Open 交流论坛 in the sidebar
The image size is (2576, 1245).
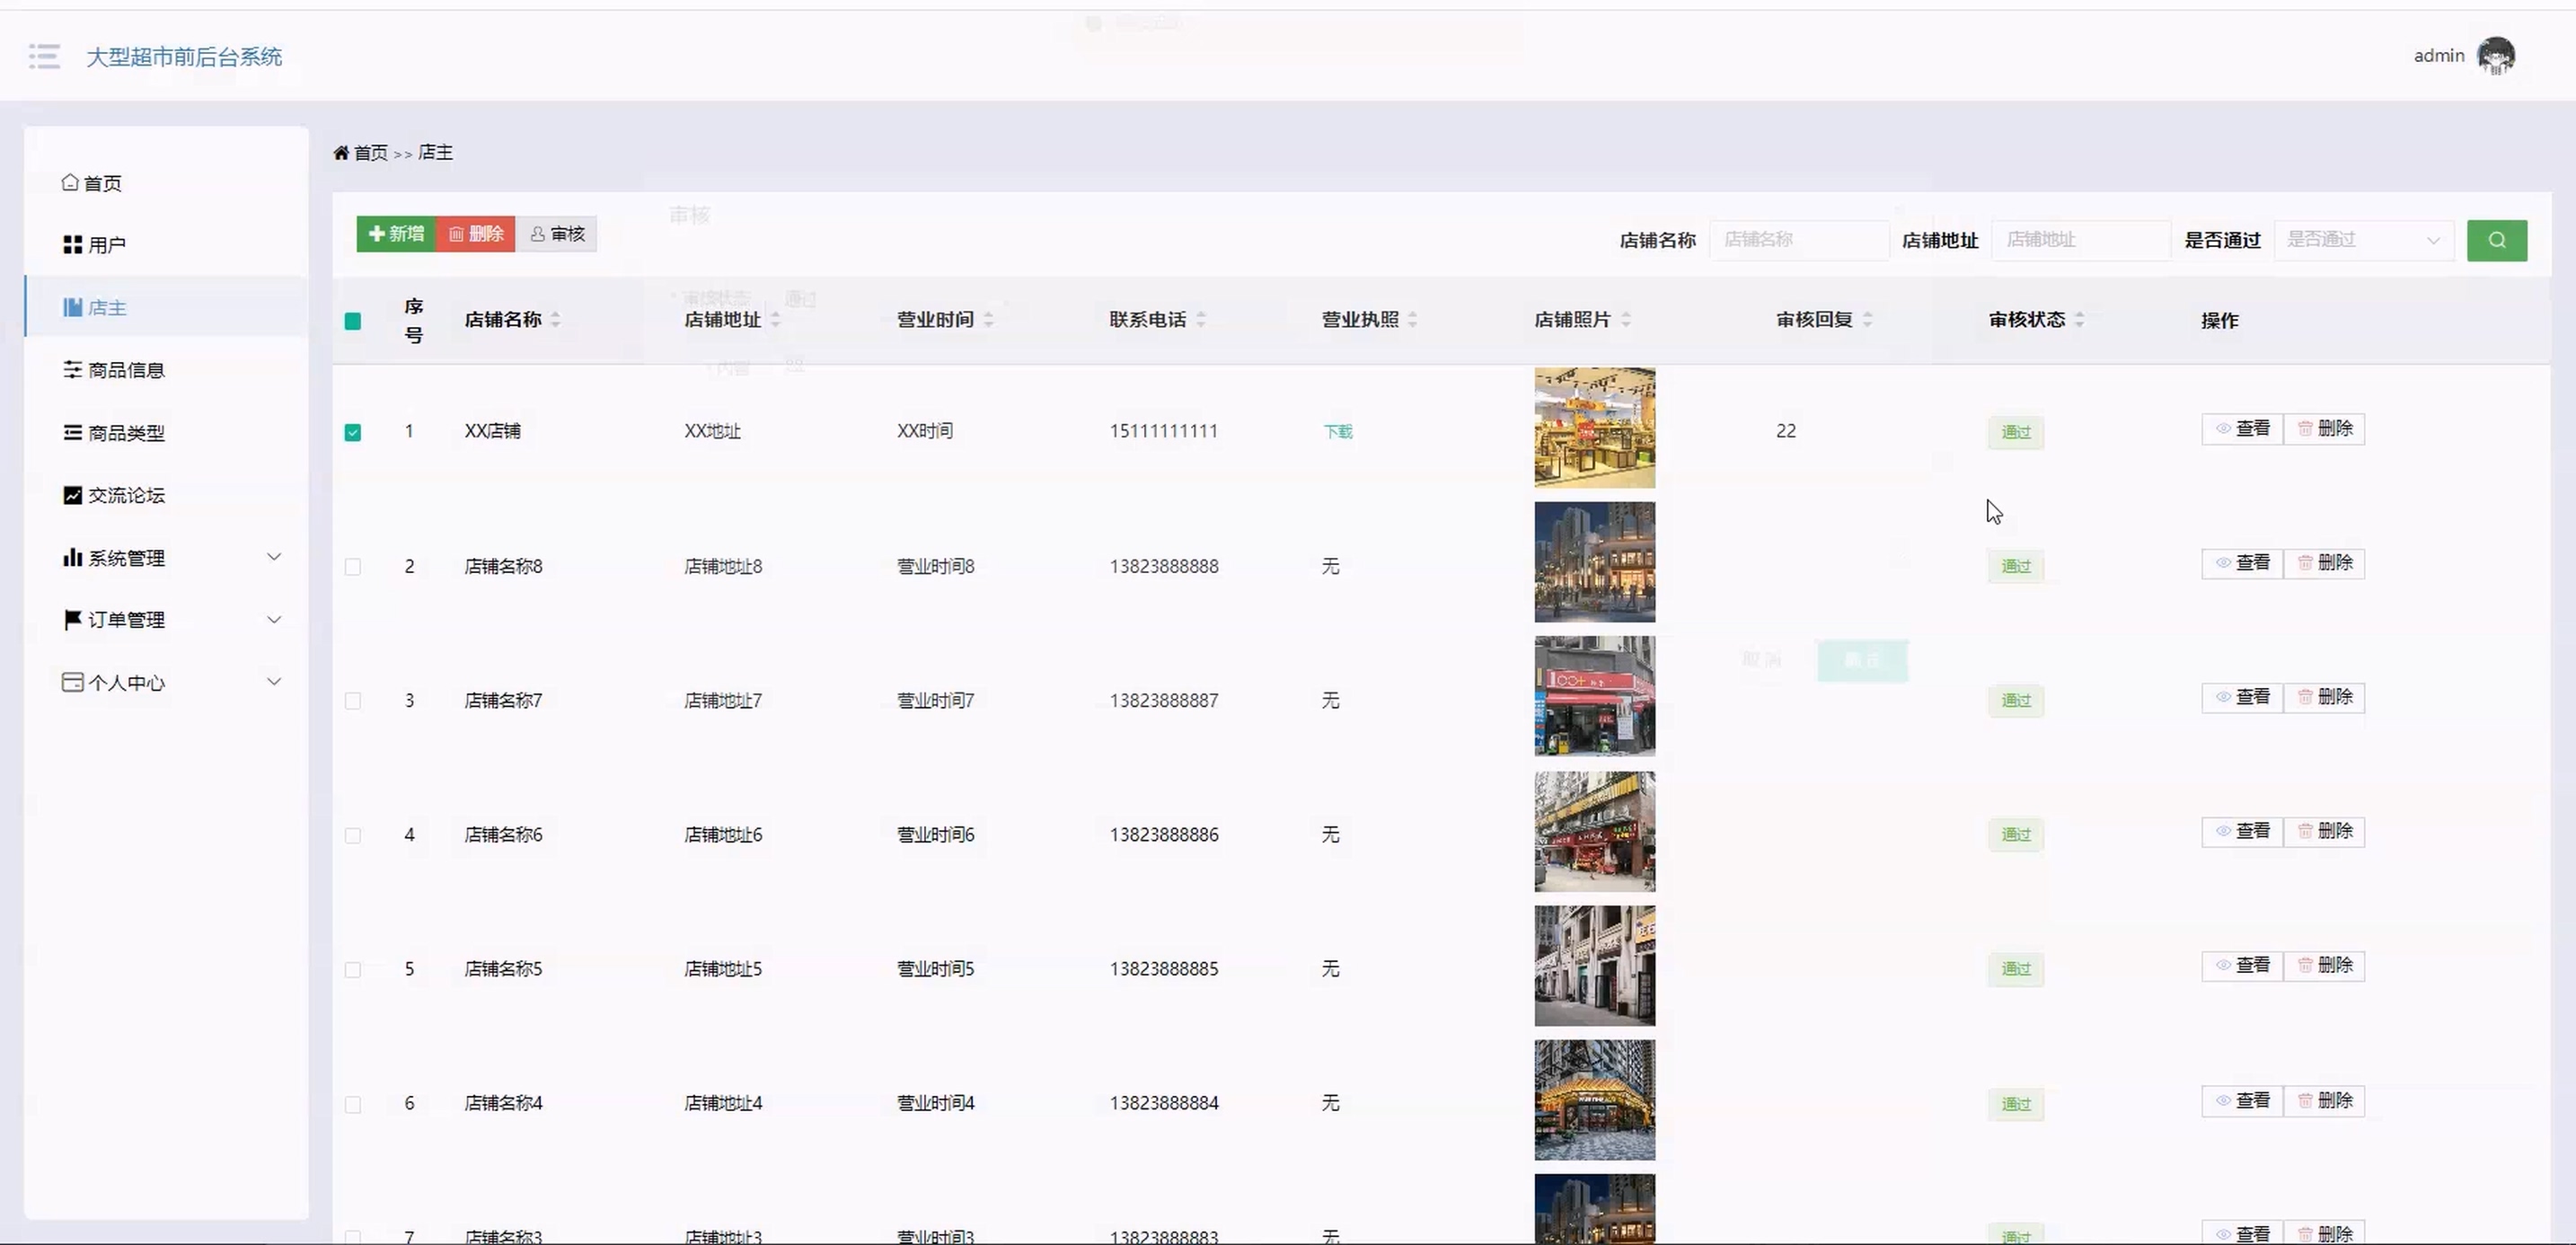pos(125,496)
